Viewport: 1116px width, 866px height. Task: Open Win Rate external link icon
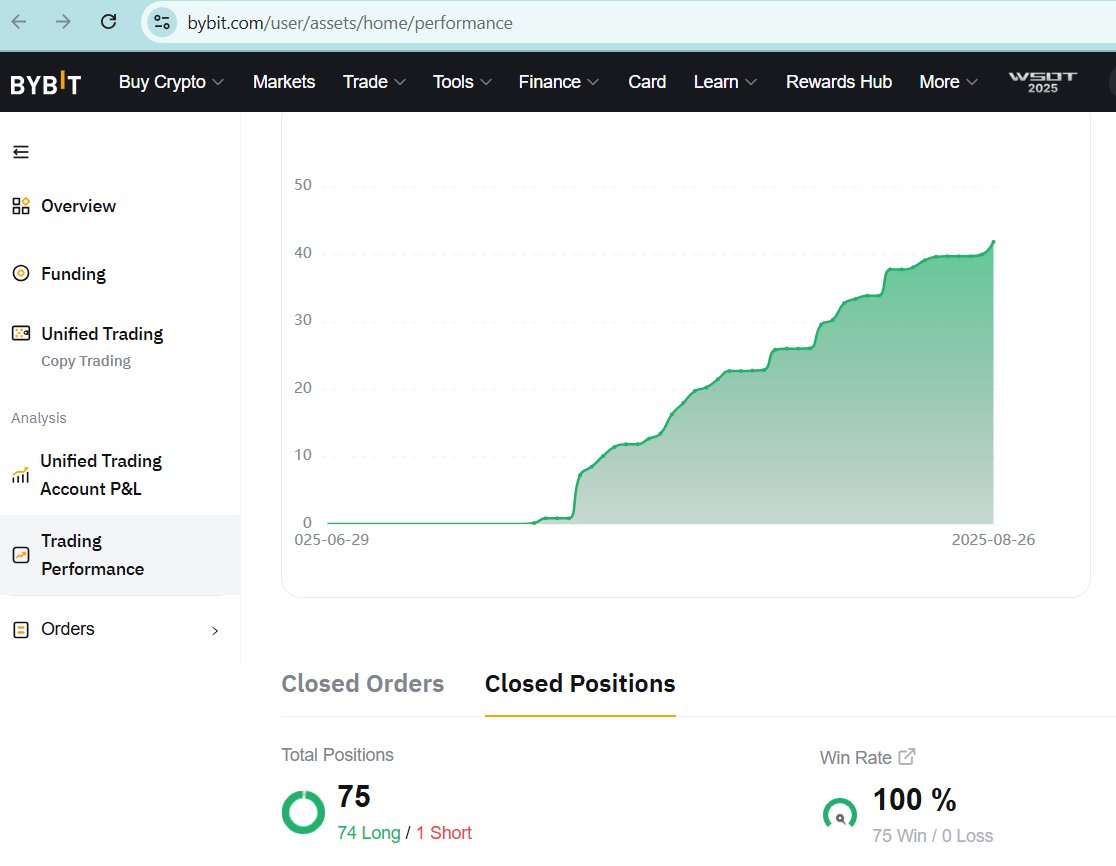coord(906,756)
